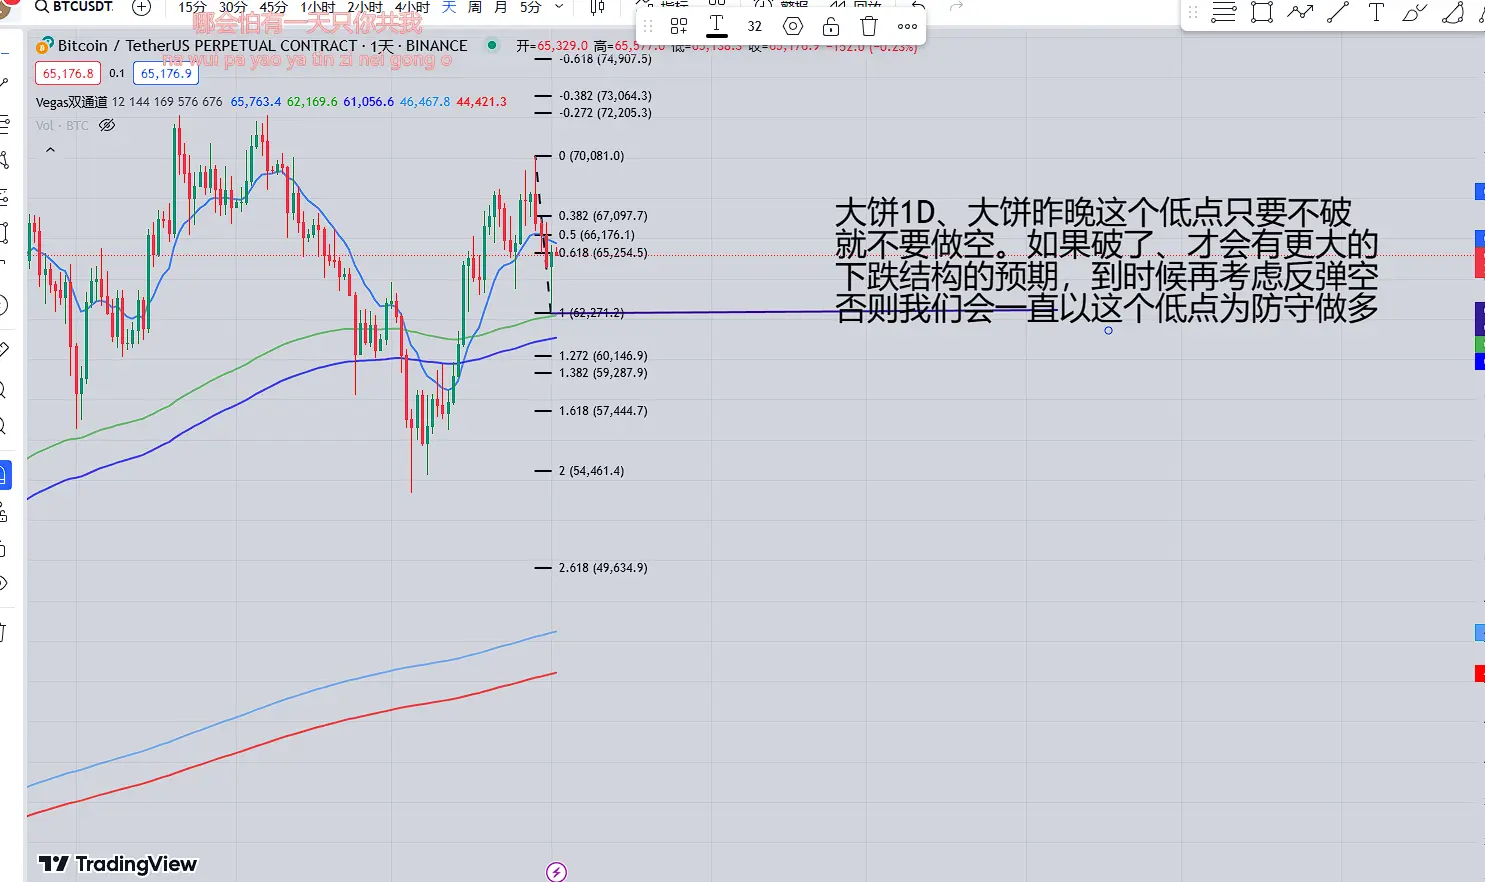Open the text color T button
This screenshot has height=882, width=1485.
pos(717,26)
